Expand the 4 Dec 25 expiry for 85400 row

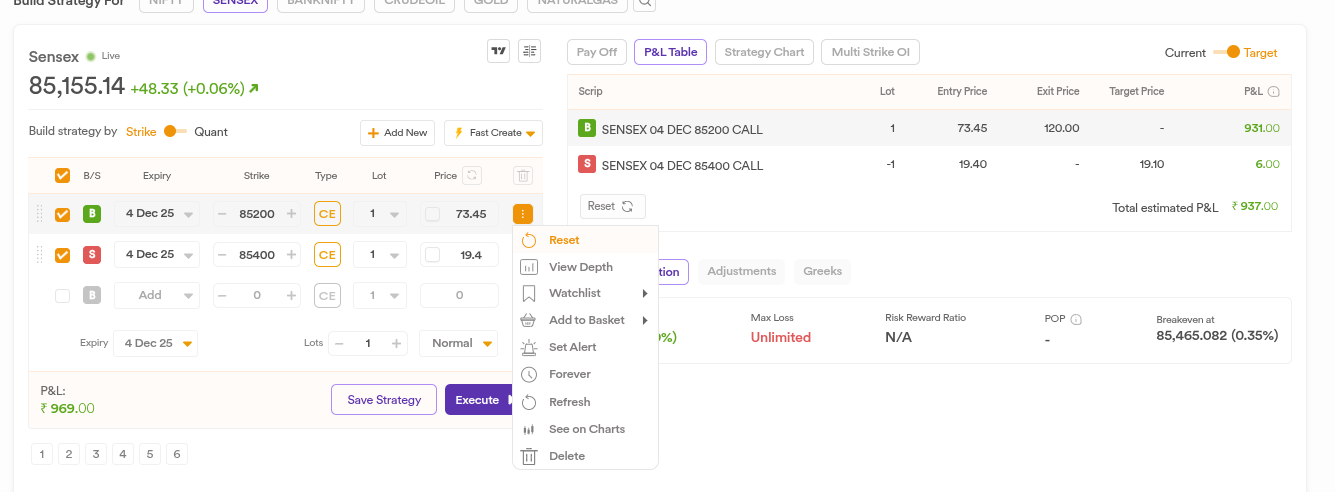pos(156,255)
